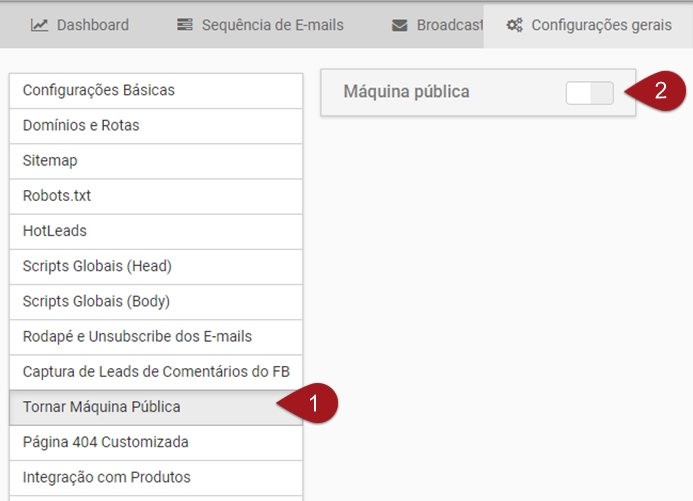
Task: Open Captura de Leads de Comentários do FB
Action: [155, 372]
